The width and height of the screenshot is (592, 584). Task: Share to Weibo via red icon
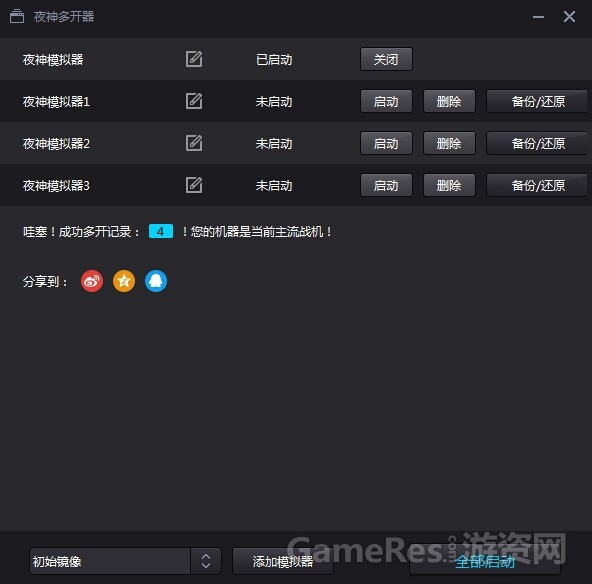tap(92, 281)
